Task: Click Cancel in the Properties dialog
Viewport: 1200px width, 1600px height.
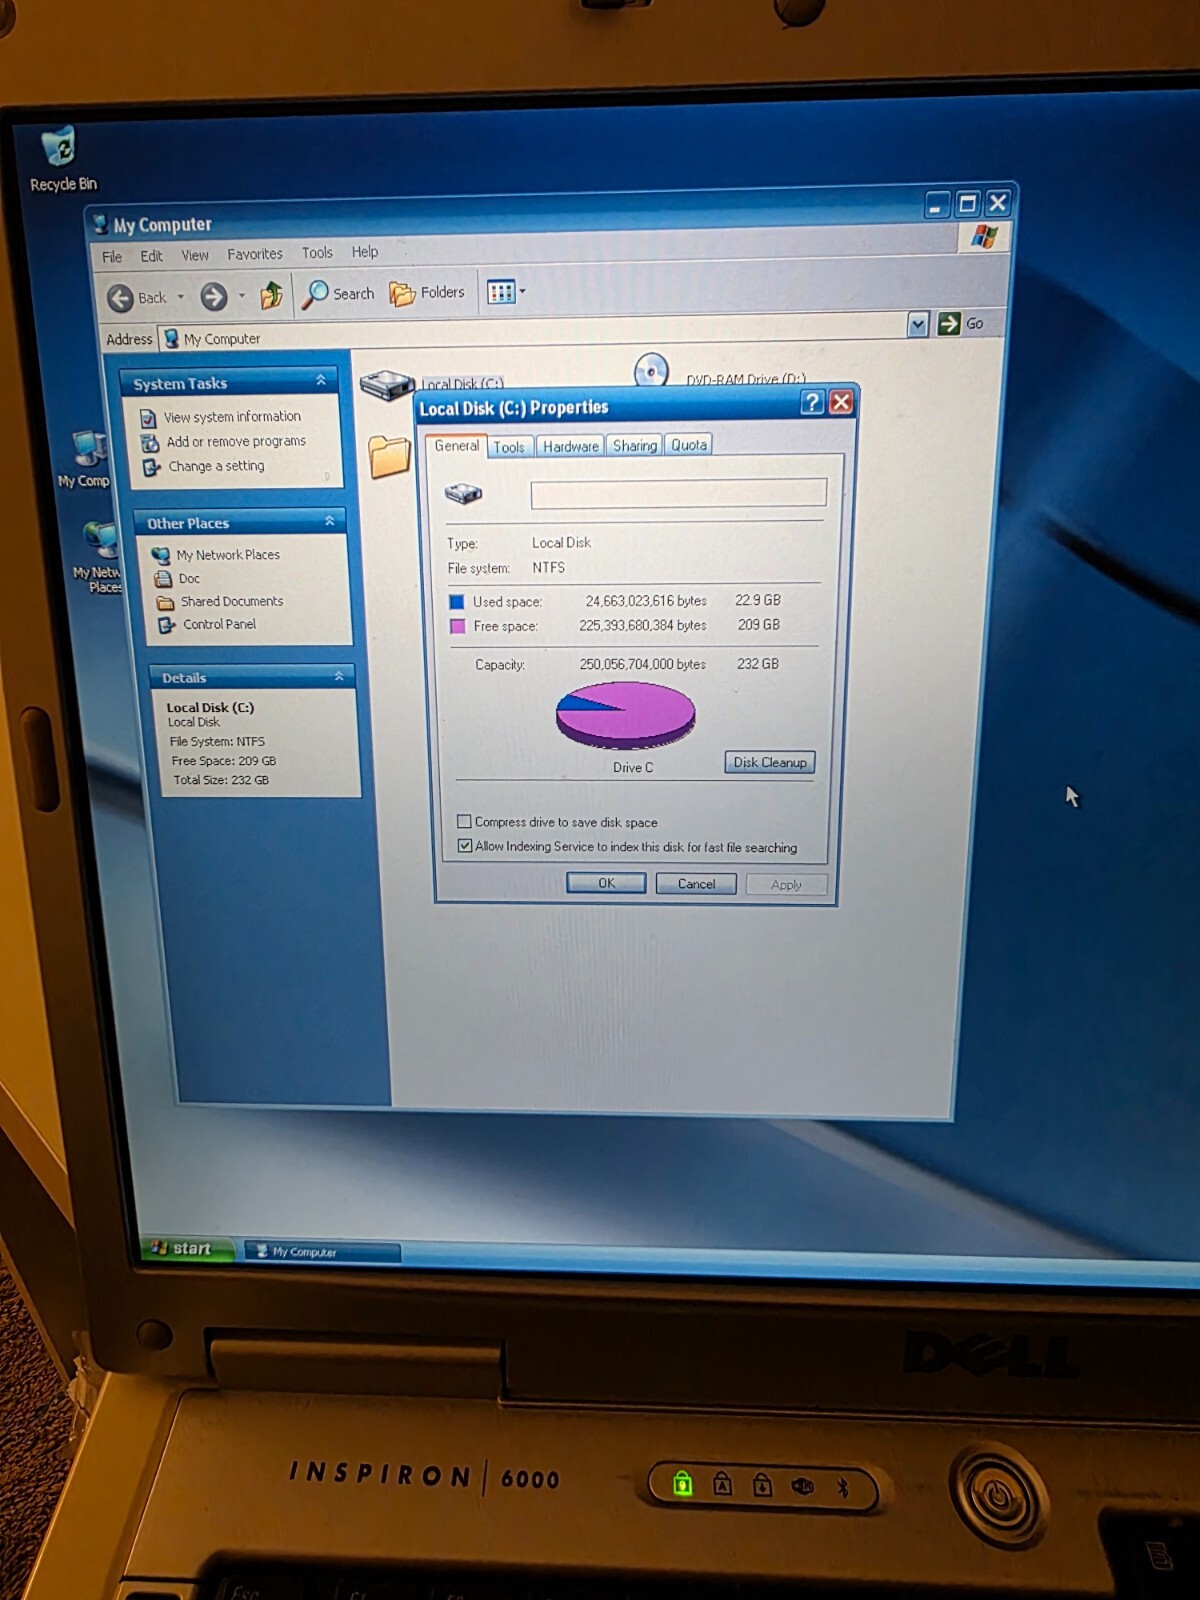Action: (x=696, y=884)
